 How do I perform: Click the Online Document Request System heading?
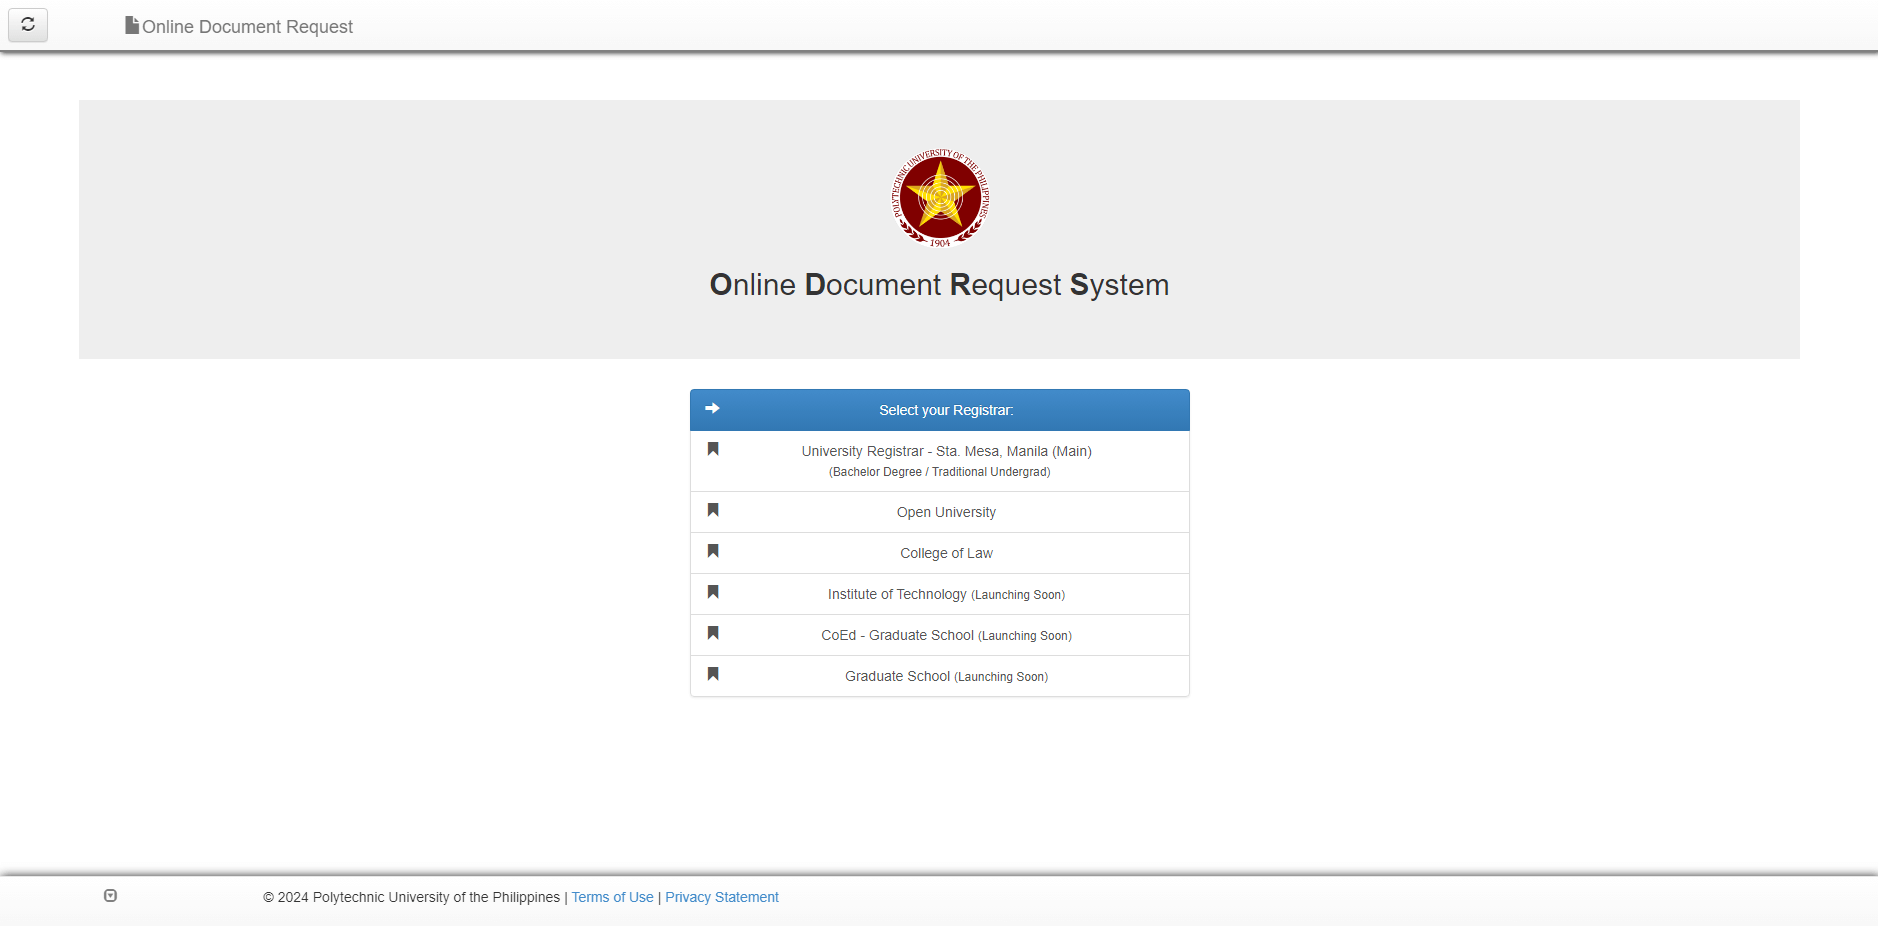tap(939, 285)
